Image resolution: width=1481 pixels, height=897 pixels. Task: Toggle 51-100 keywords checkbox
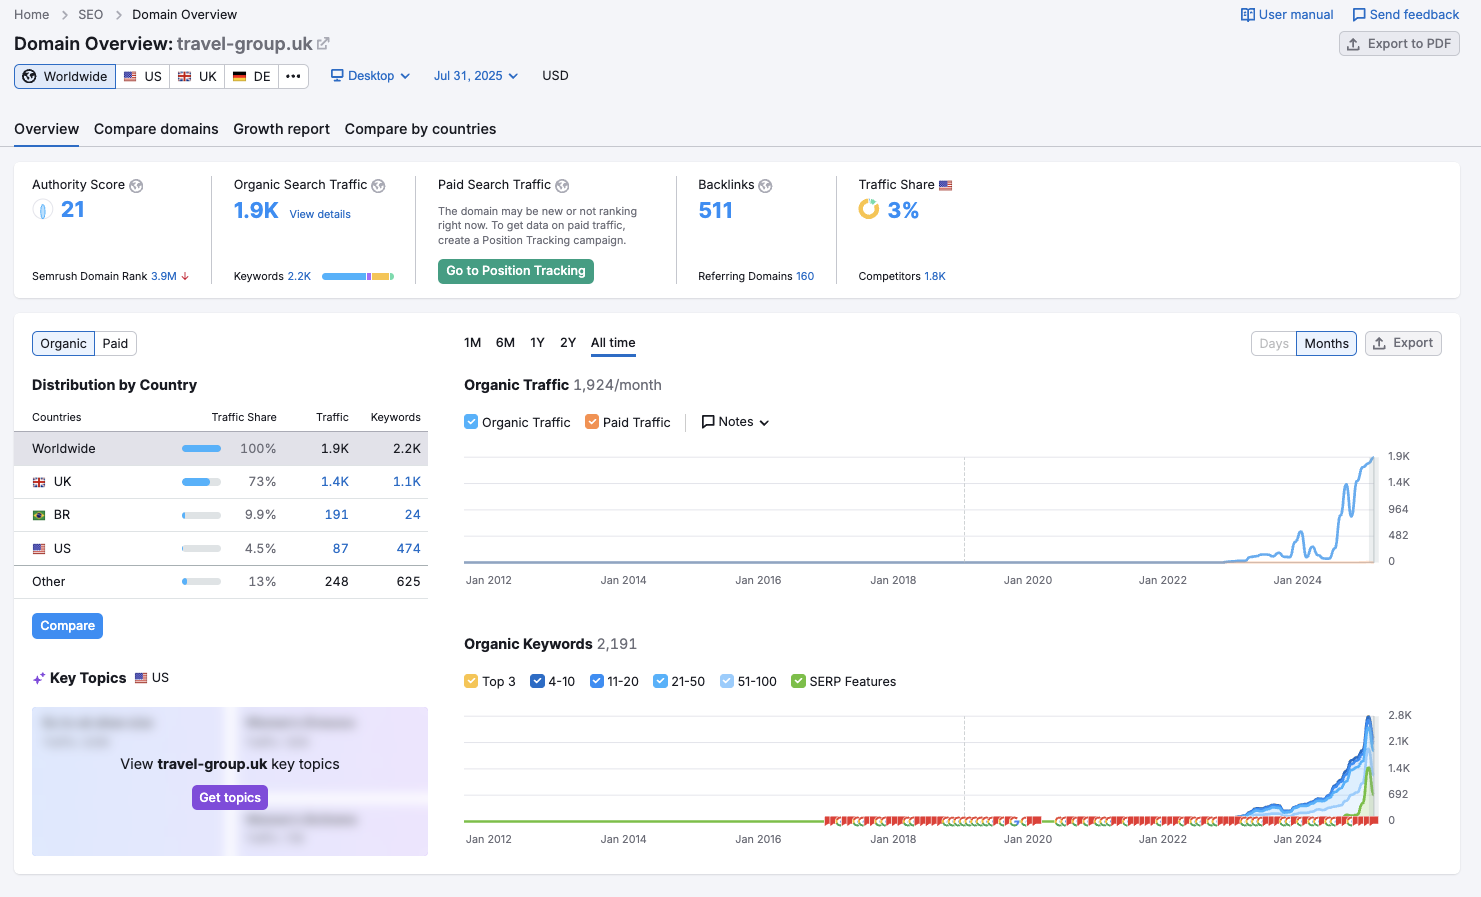[727, 681]
